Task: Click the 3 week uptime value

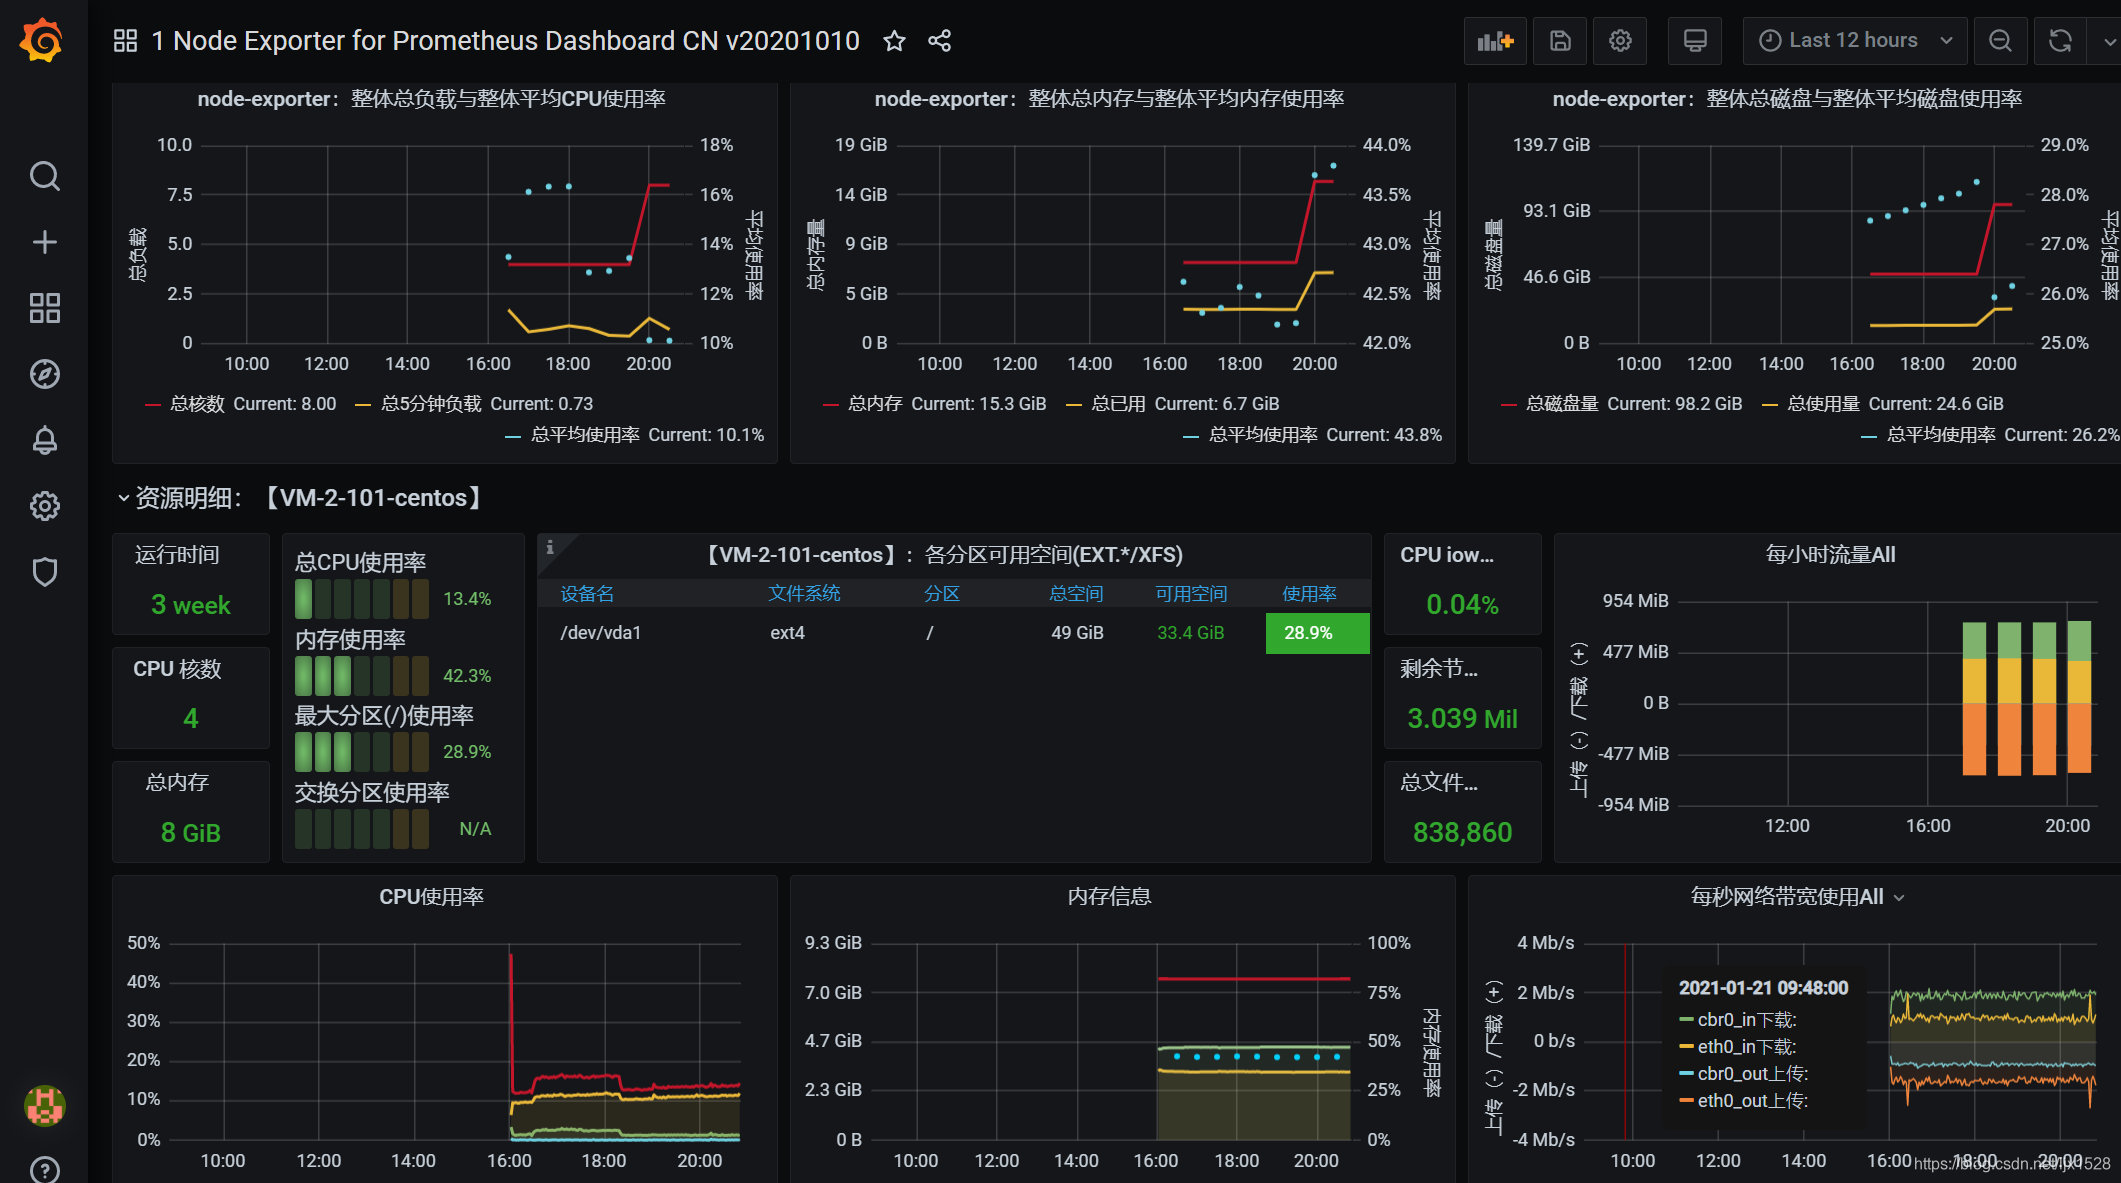Action: pyautogui.click(x=190, y=605)
